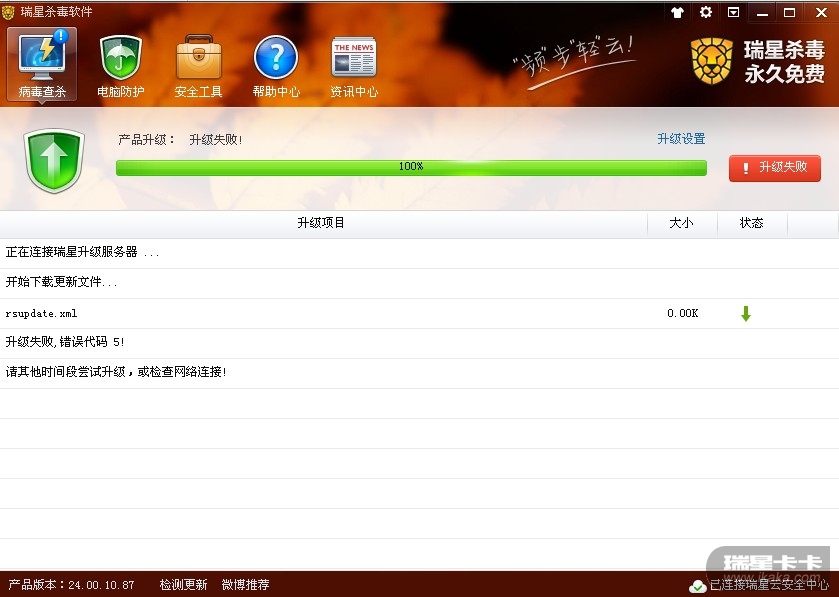Click the green download arrow icon
This screenshot has width=839, height=597.
746,313
